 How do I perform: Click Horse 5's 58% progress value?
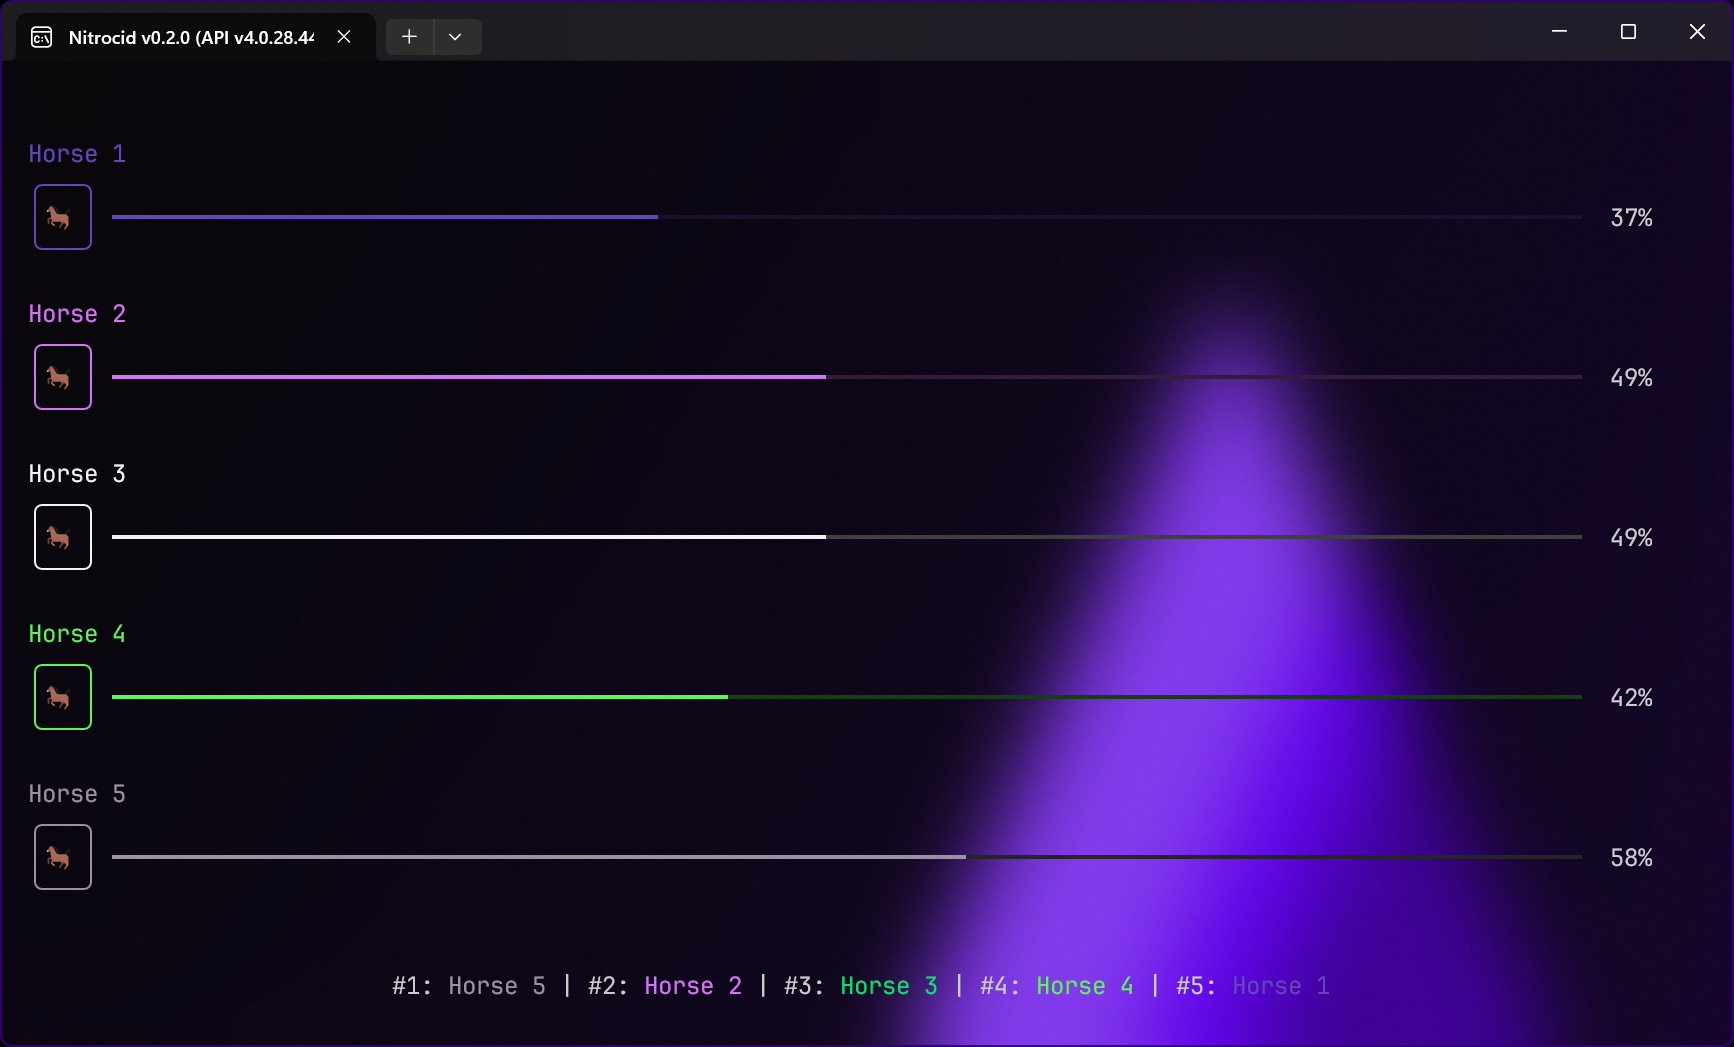tap(1631, 858)
